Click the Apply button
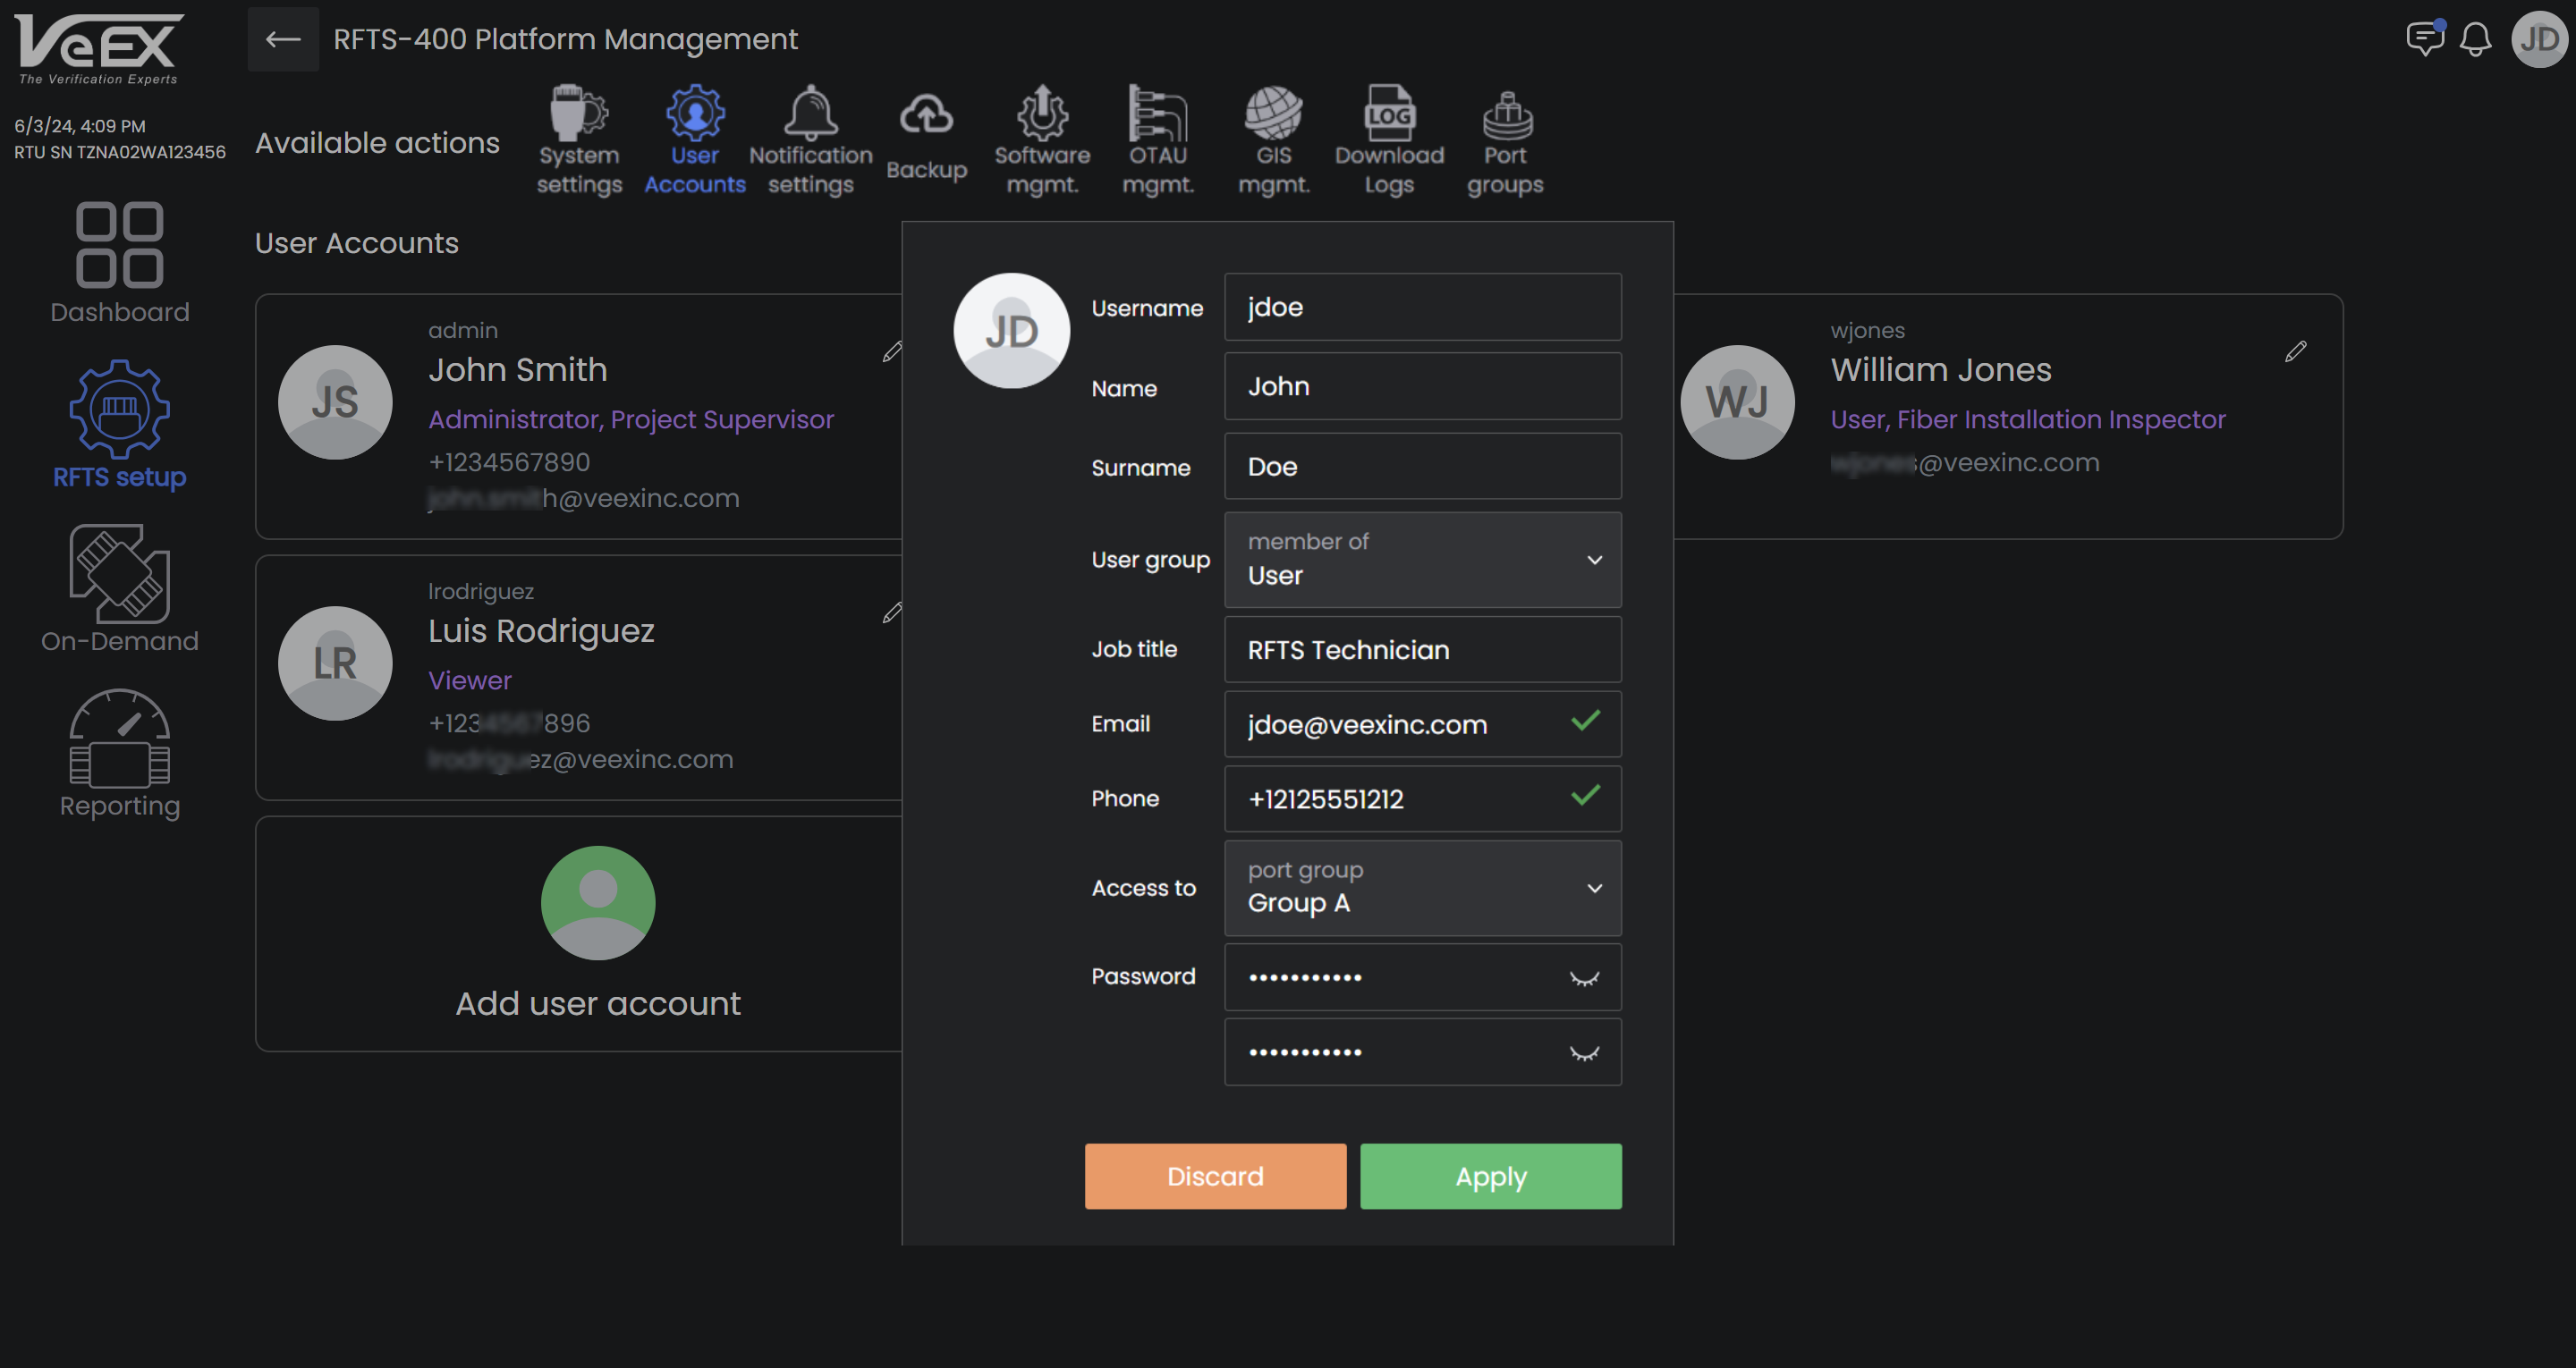2576x1368 pixels. (x=1490, y=1176)
